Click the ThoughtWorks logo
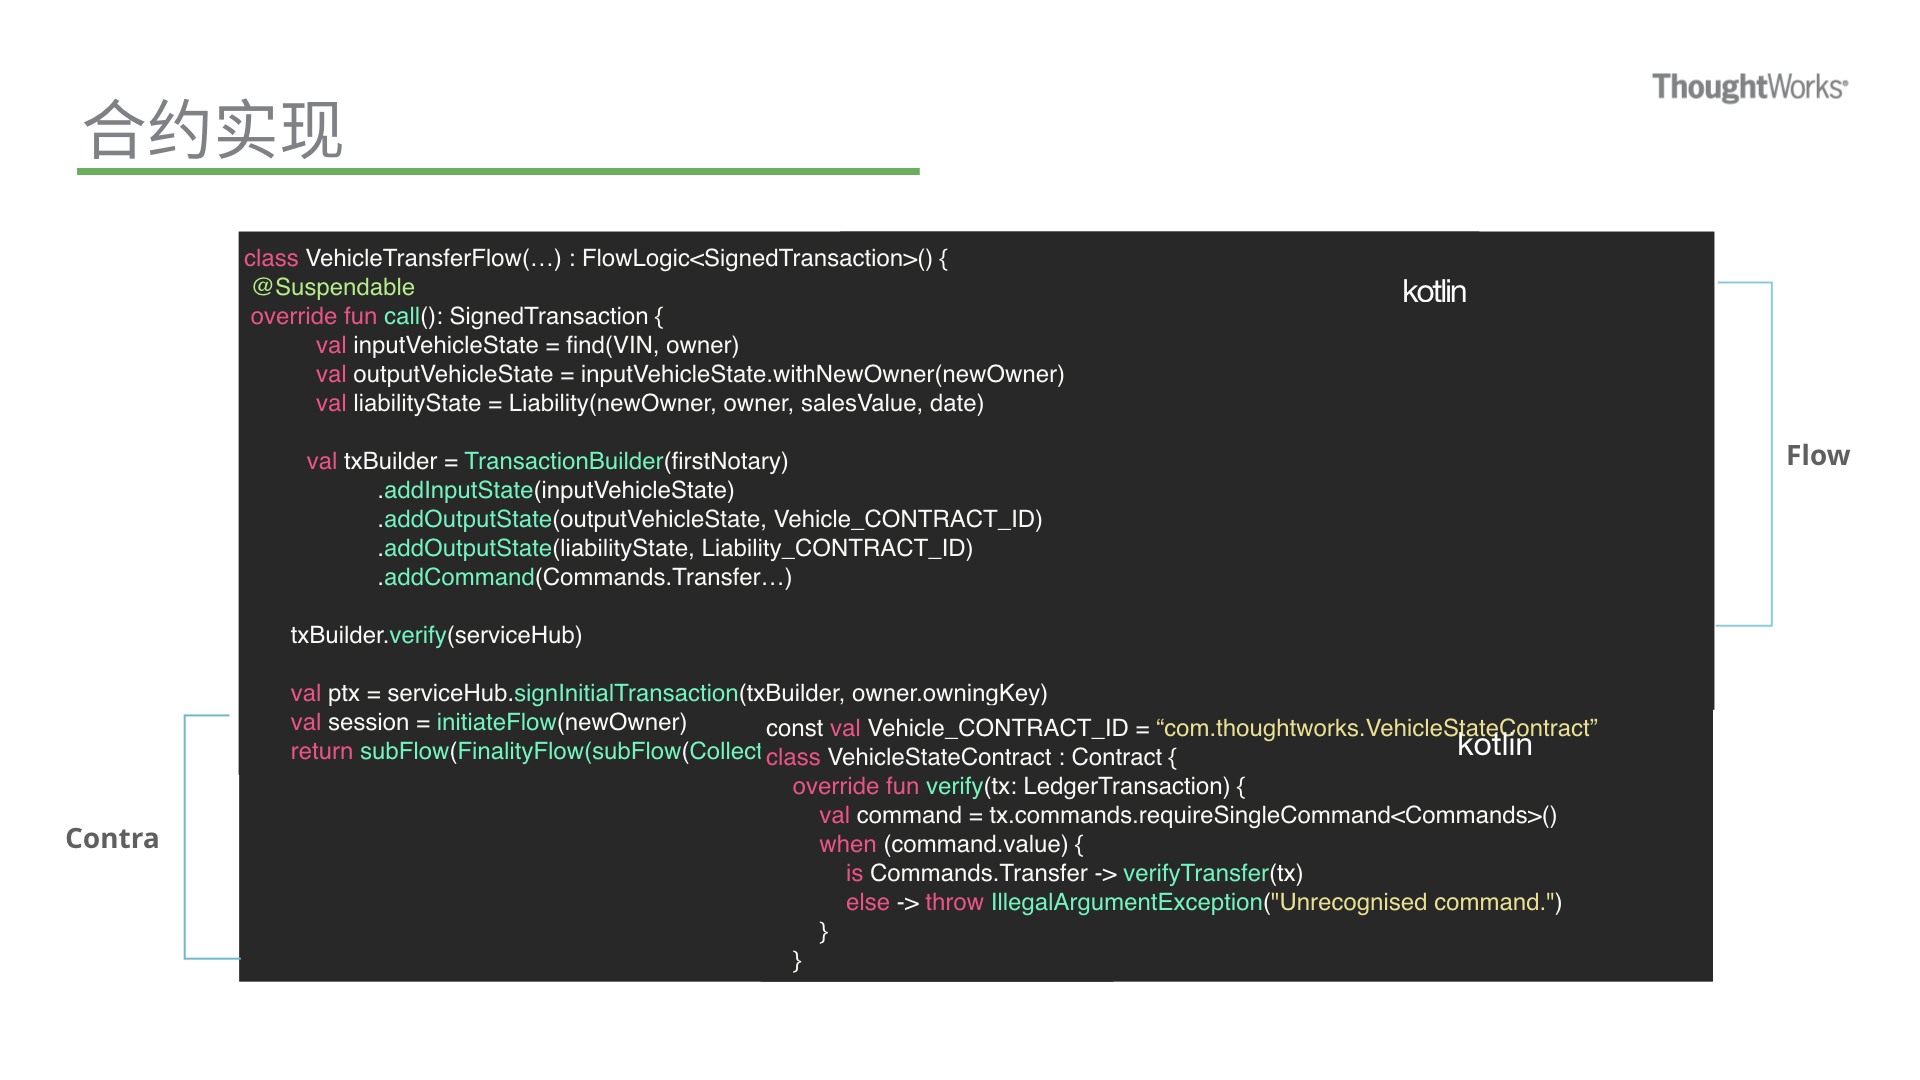The width and height of the screenshot is (1920, 1080). [x=1749, y=87]
